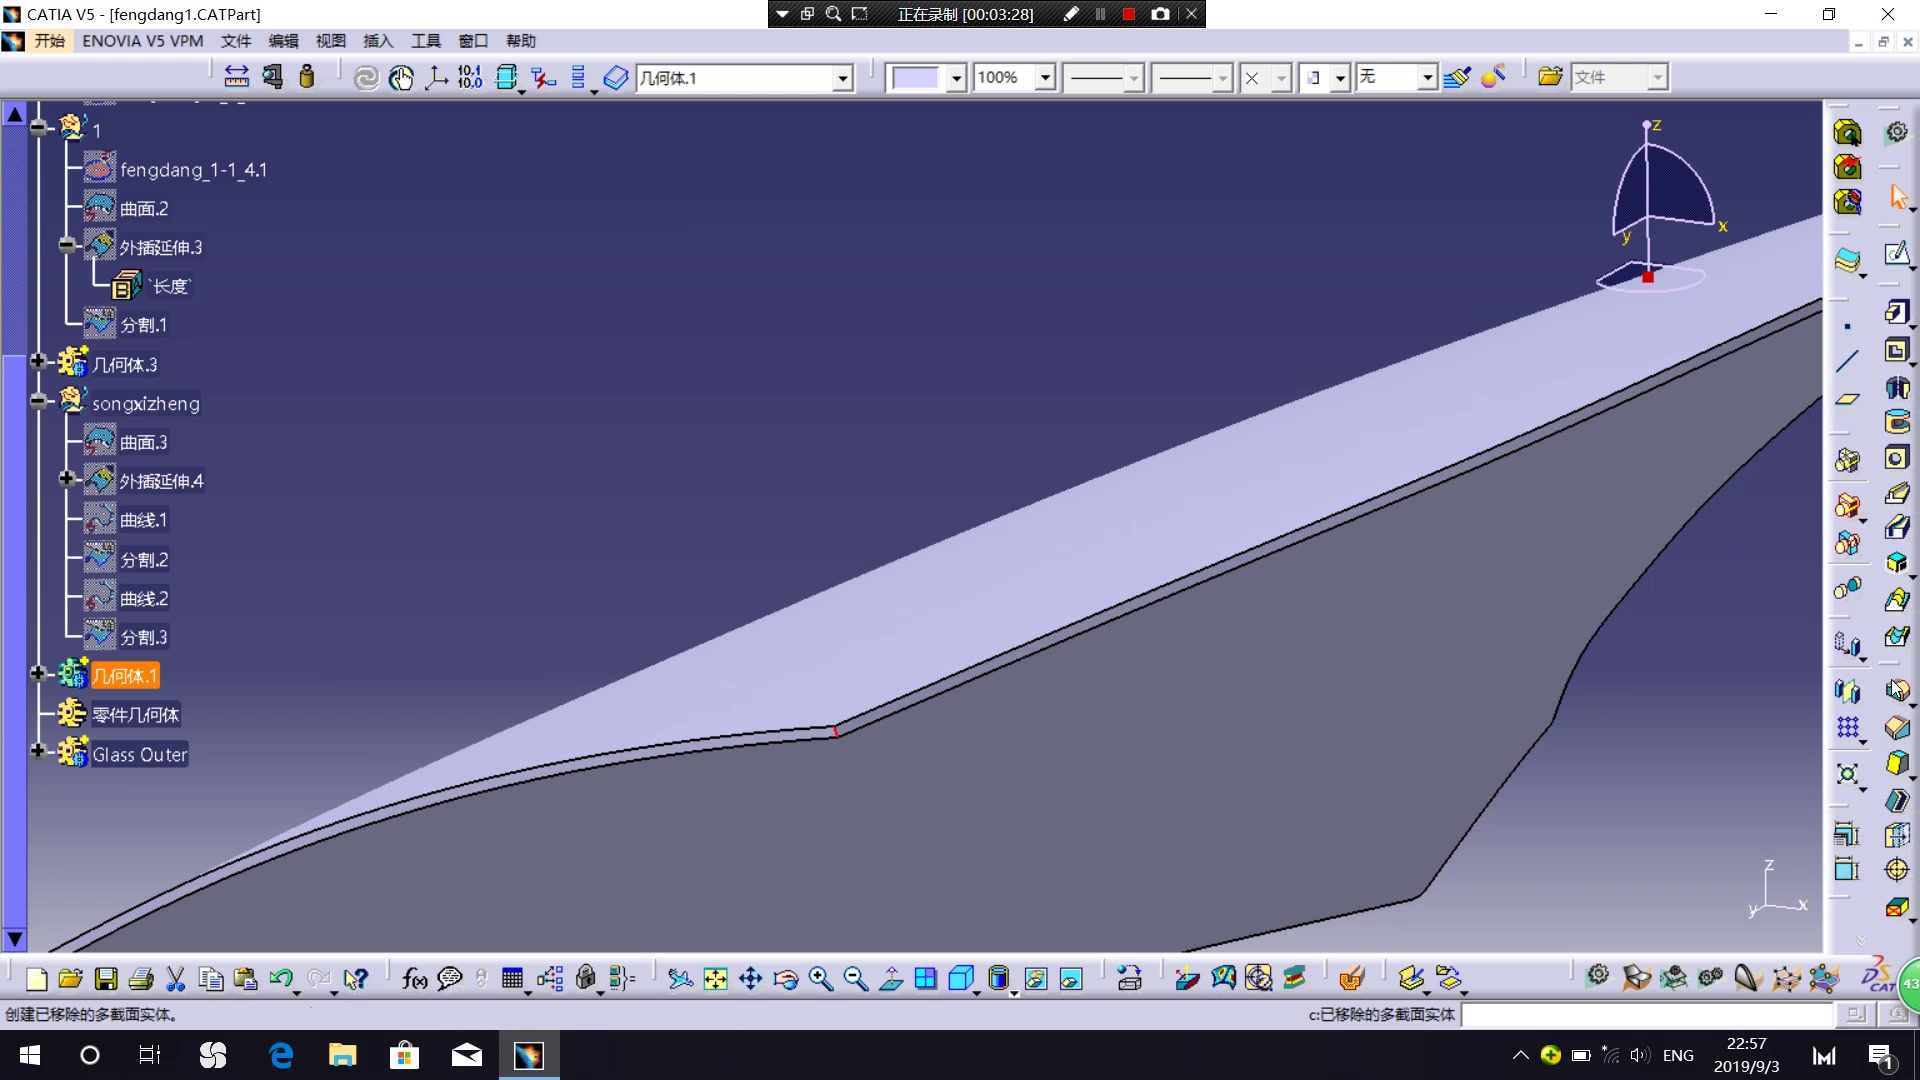Click the lavender graphic color swatch

click(x=915, y=78)
